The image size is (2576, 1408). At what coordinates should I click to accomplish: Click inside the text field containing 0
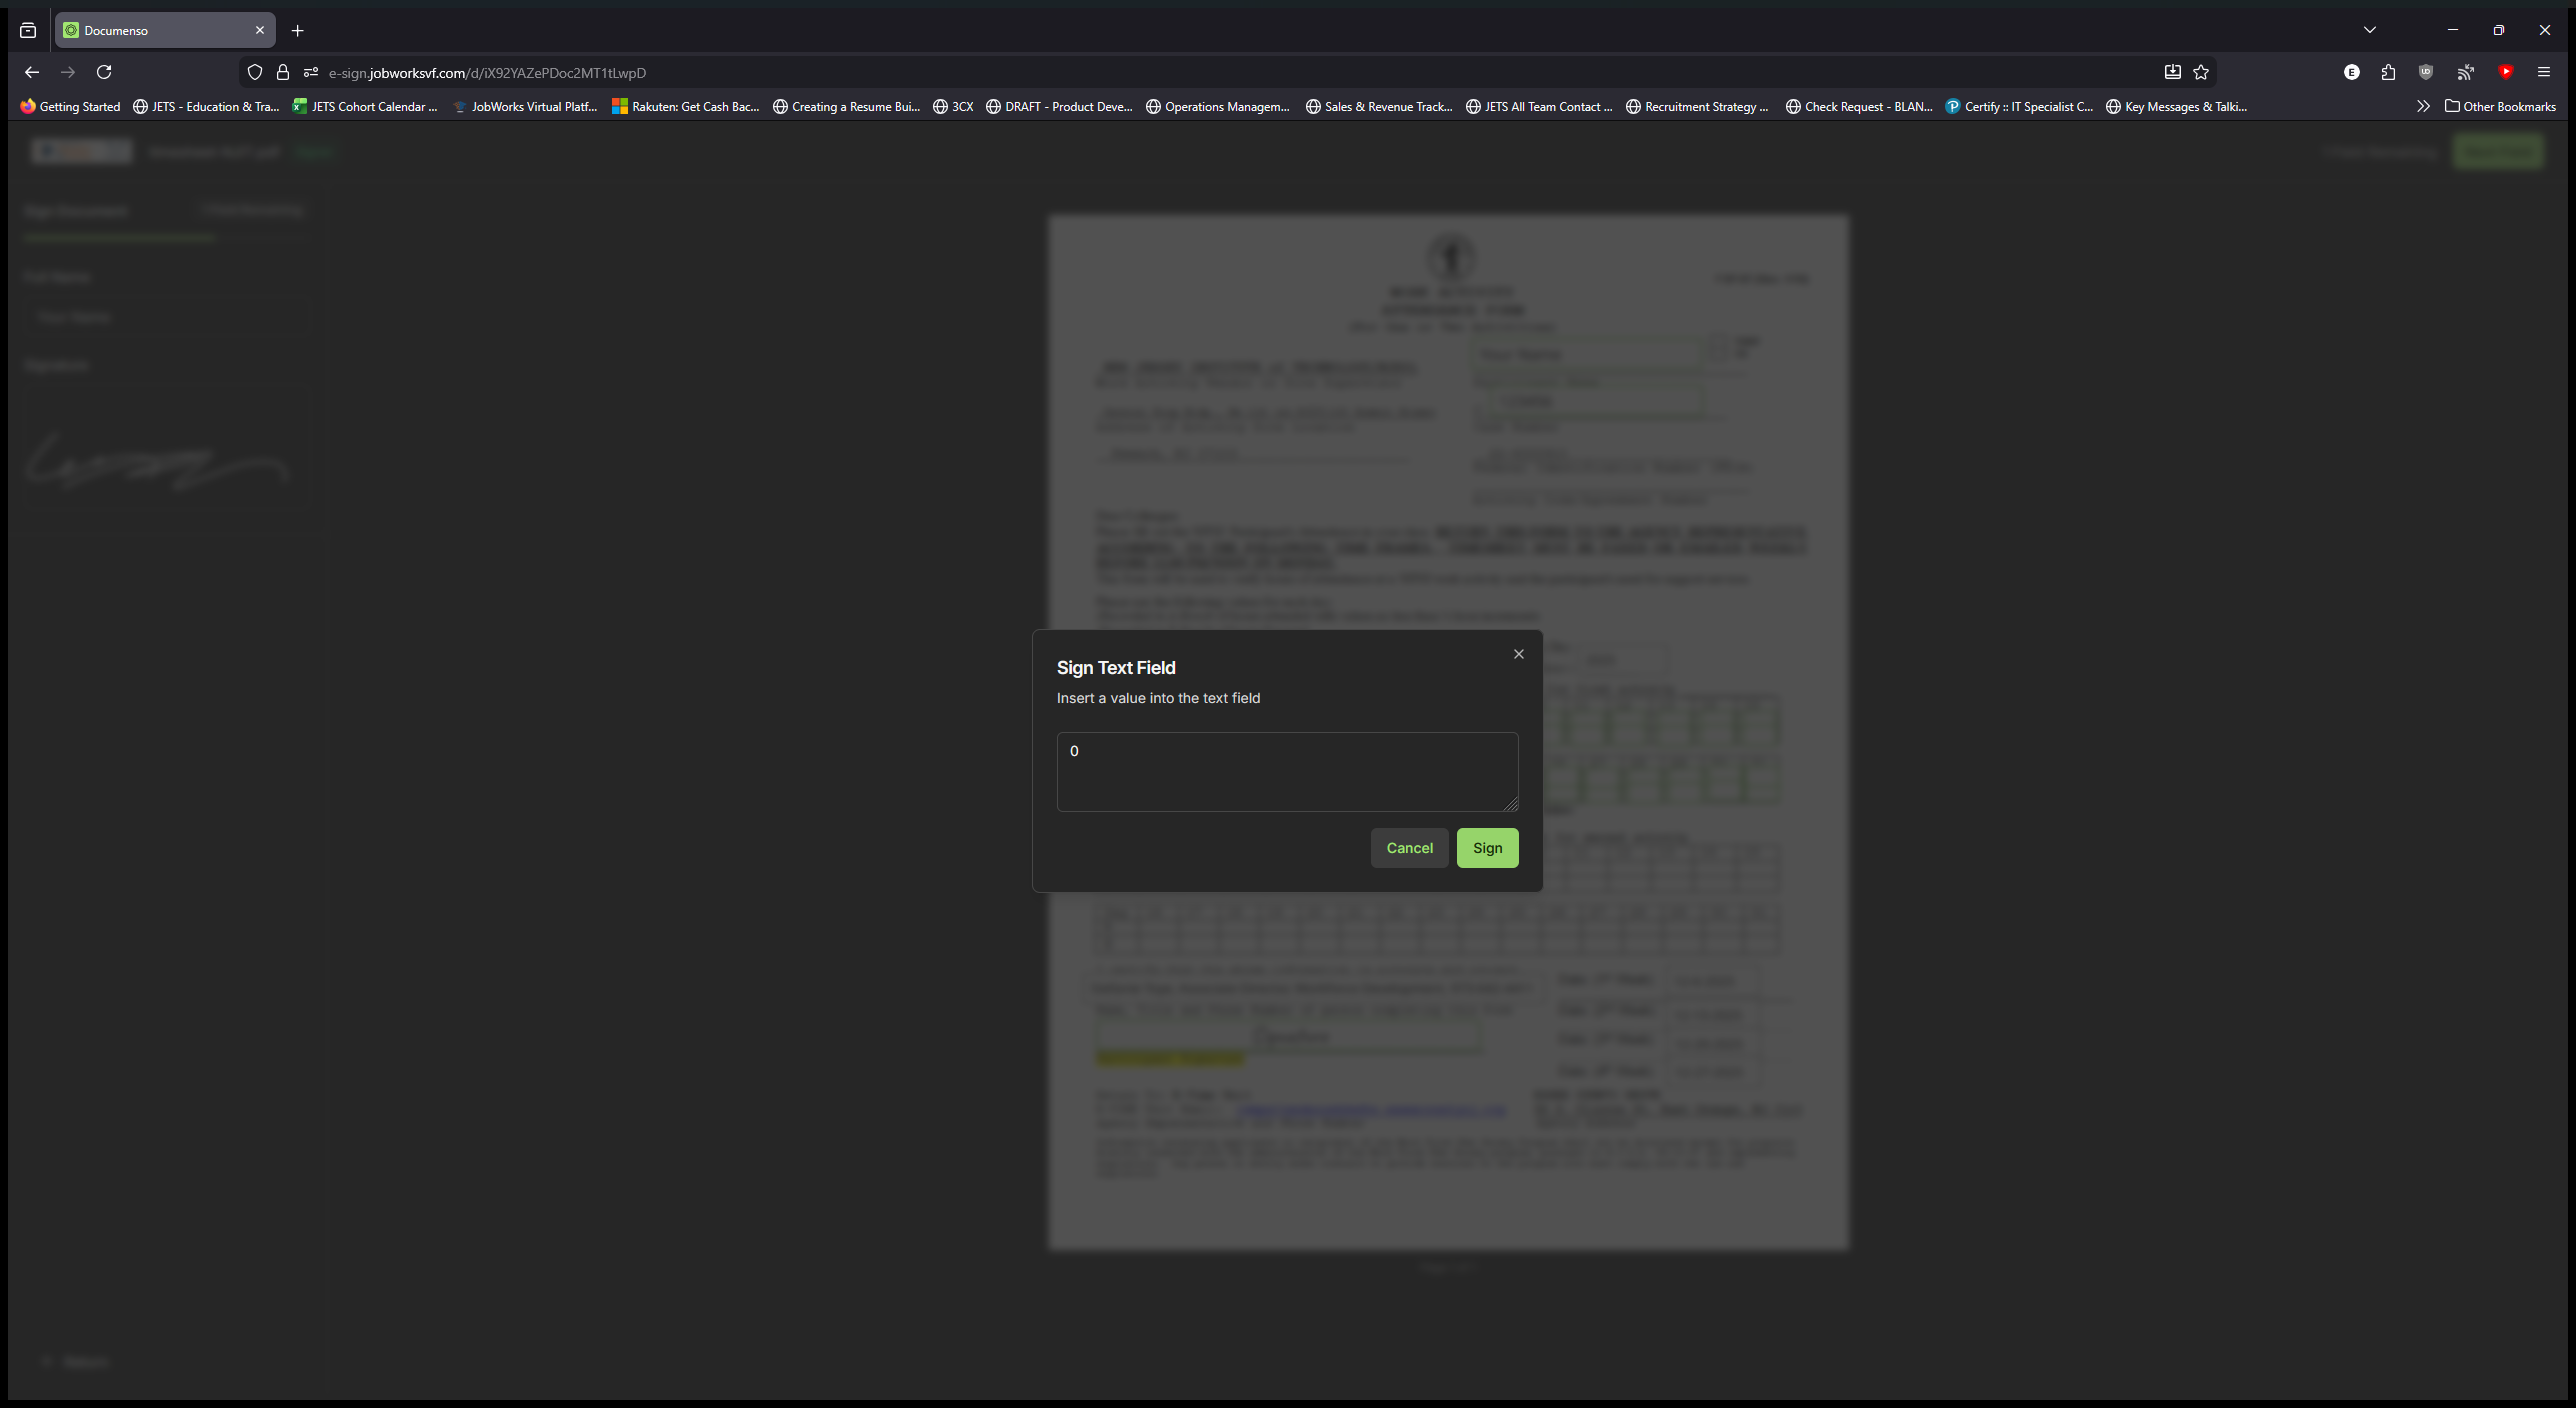[x=1286, y=771]
